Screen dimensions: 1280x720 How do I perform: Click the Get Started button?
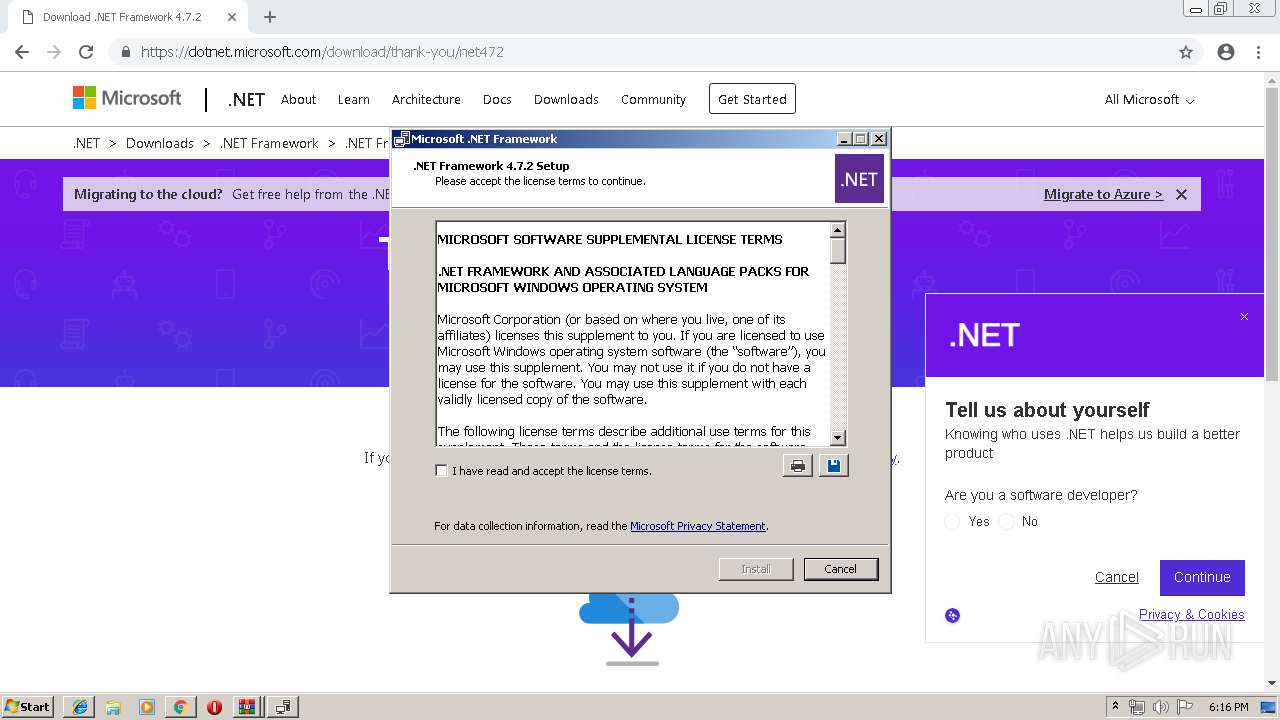pos(752,99)
